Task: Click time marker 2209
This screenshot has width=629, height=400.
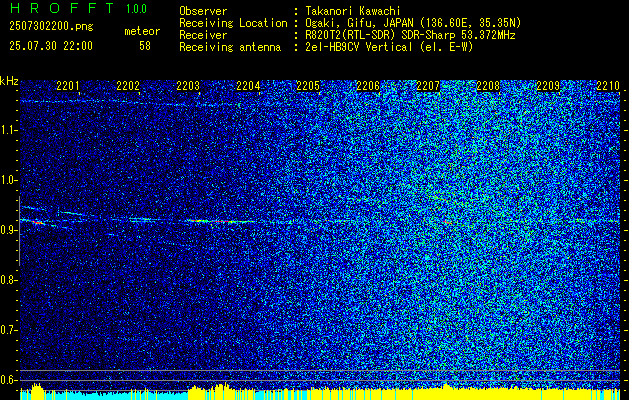Action: point(548,86)
